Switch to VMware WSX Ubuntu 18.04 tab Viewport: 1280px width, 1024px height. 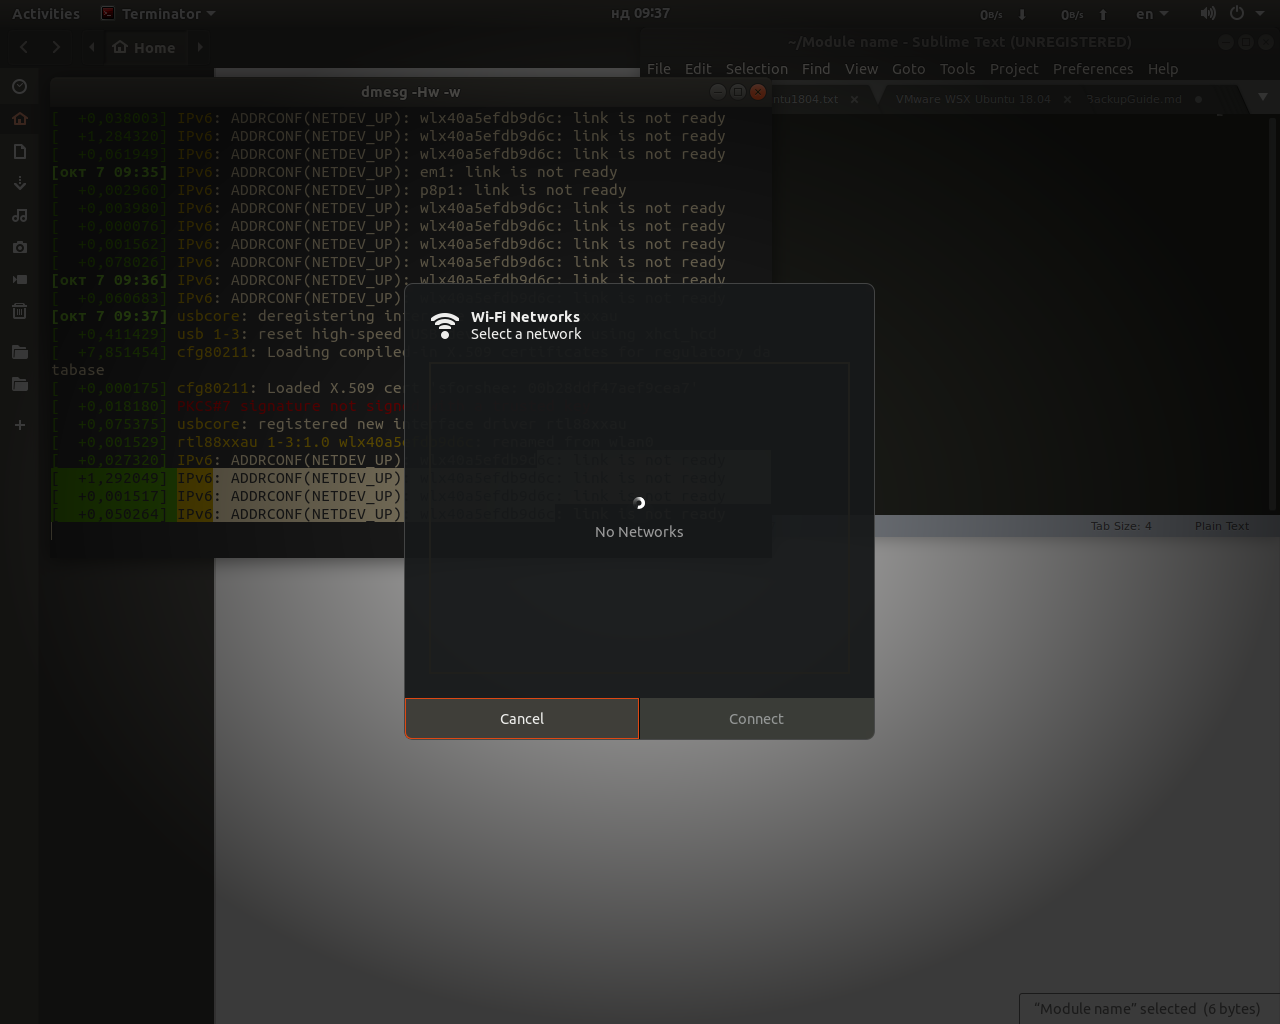(973, 99)
